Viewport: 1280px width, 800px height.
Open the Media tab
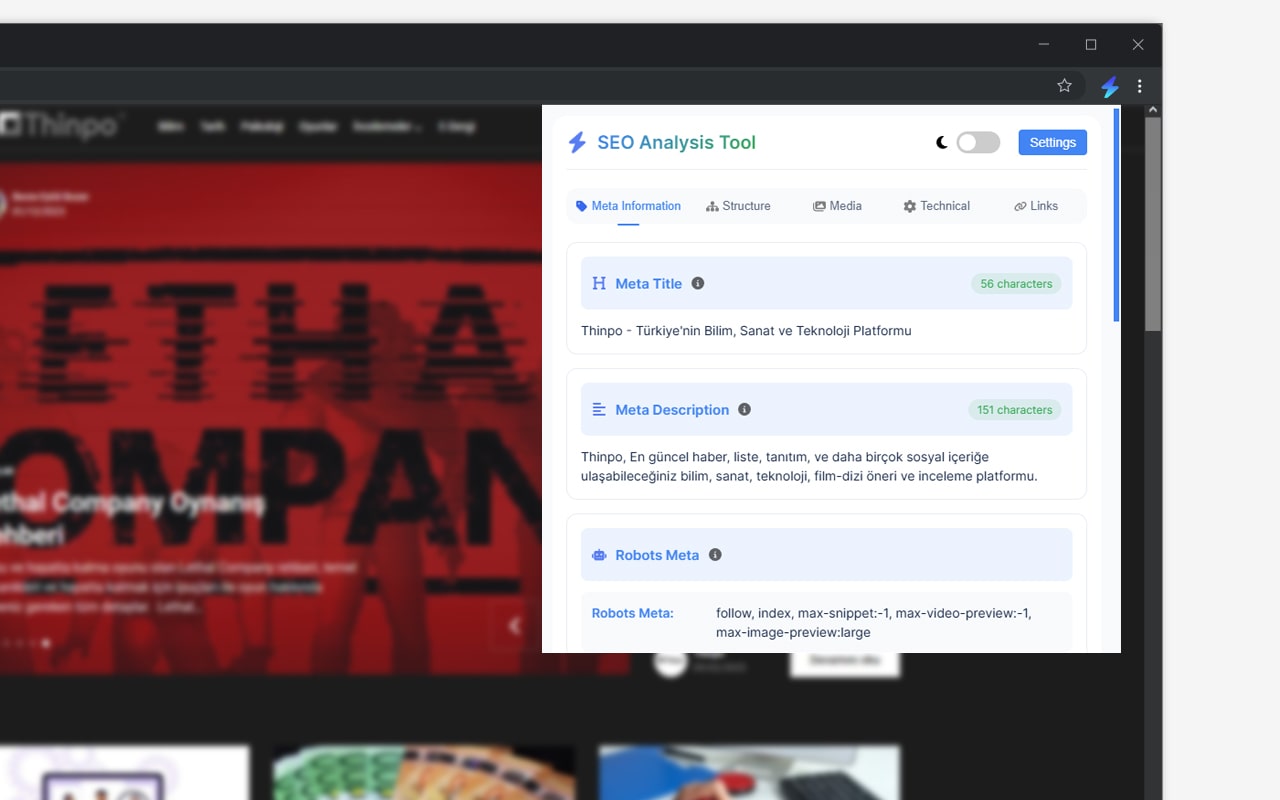pyautogui.click(x=837, y=206)
